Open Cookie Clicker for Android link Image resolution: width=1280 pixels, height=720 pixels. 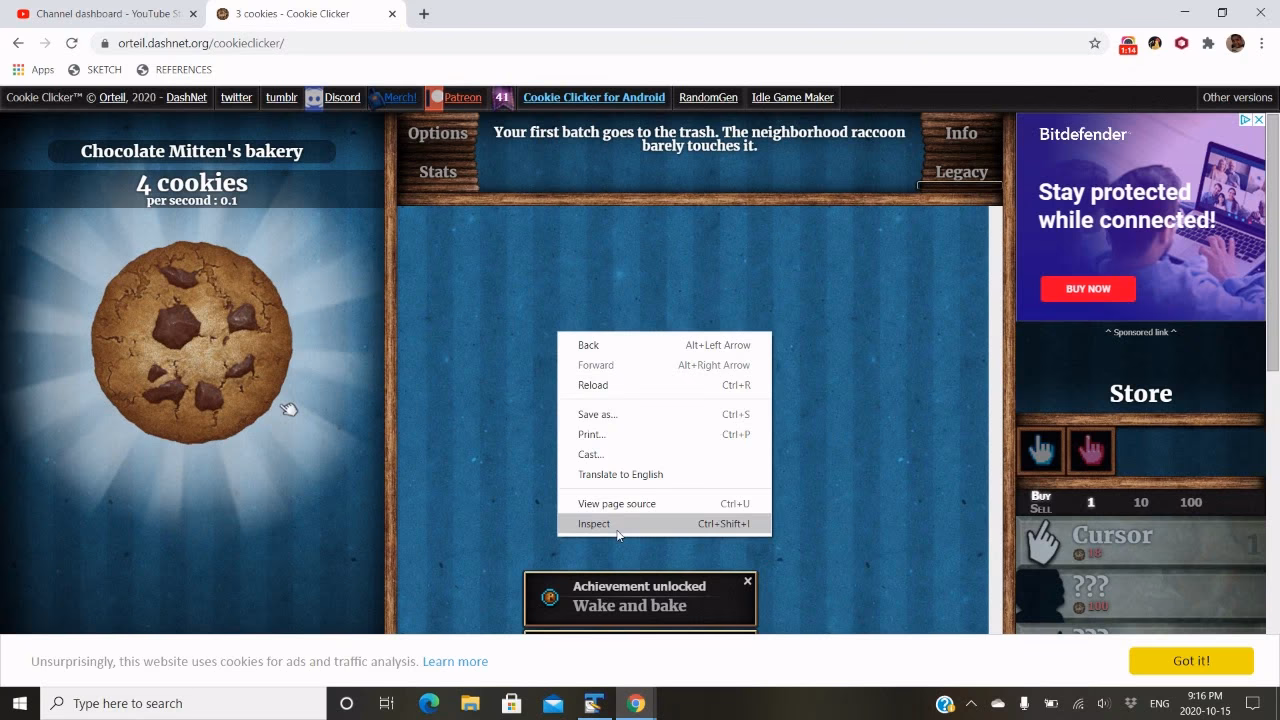coord(594,97)
